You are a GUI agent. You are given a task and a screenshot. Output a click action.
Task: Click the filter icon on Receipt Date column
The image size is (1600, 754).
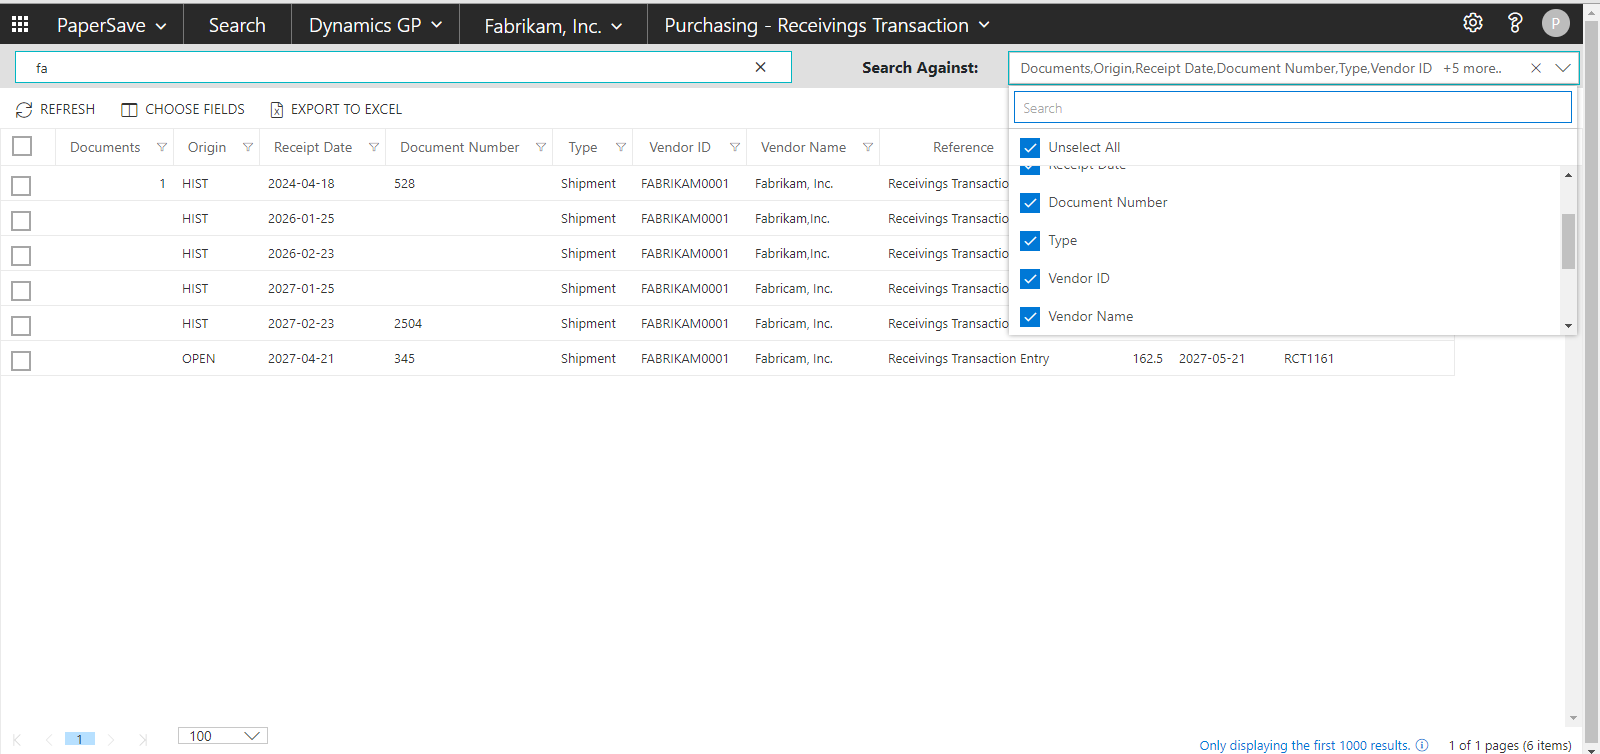[374, 147]
